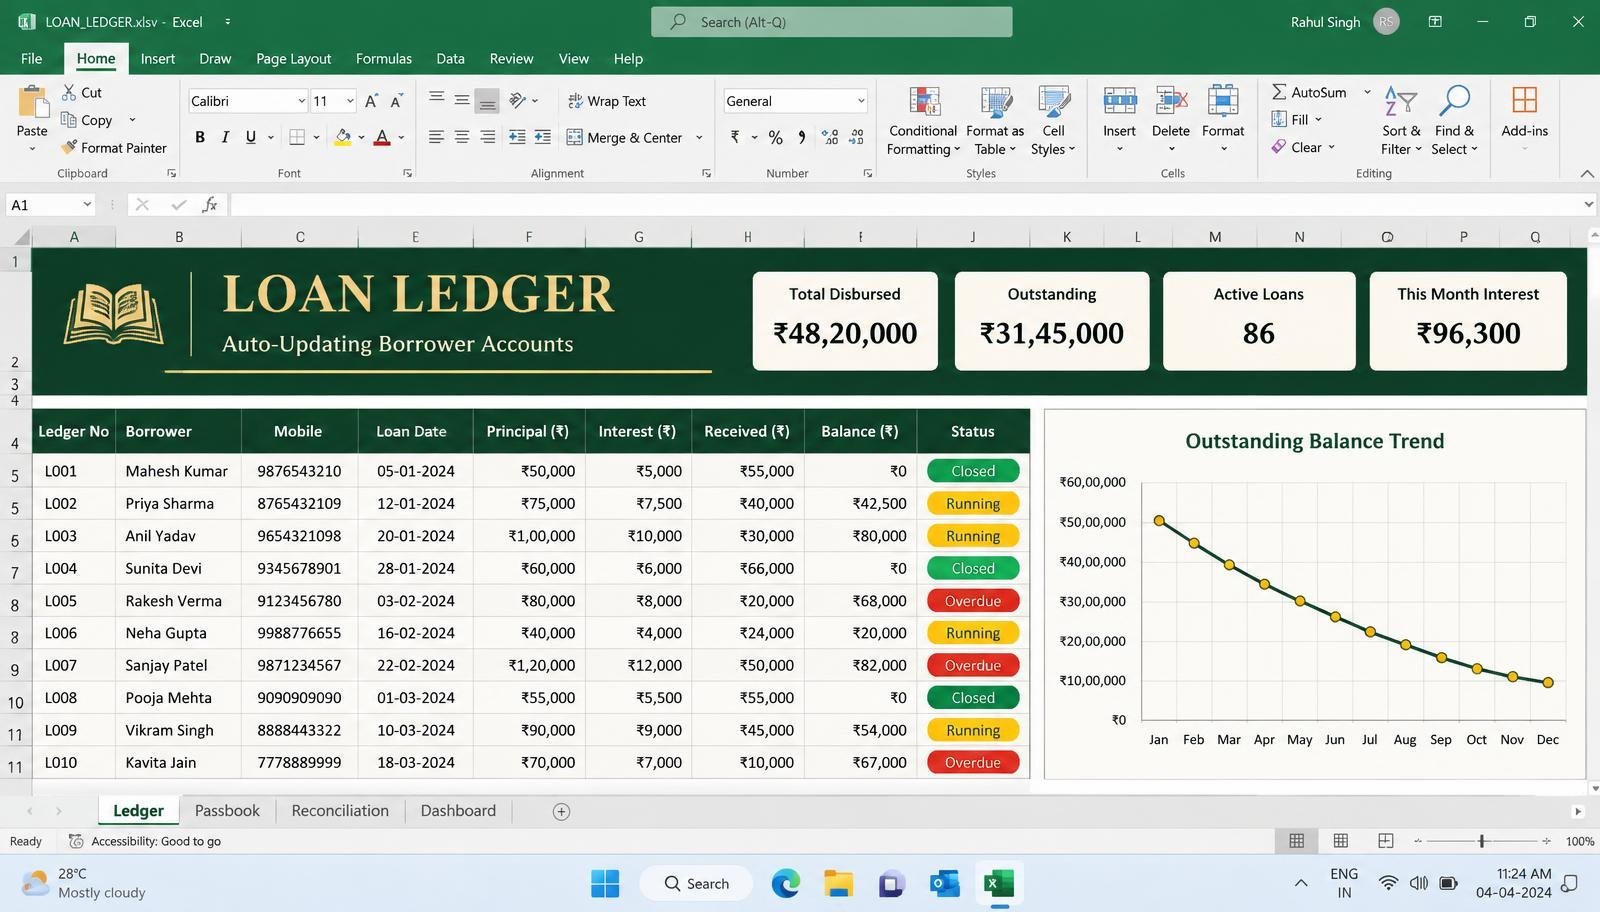This screenshot has width=1600, height=912.
Task: Click the Search (Alt-Q) box
Action: tap(831, 22)
